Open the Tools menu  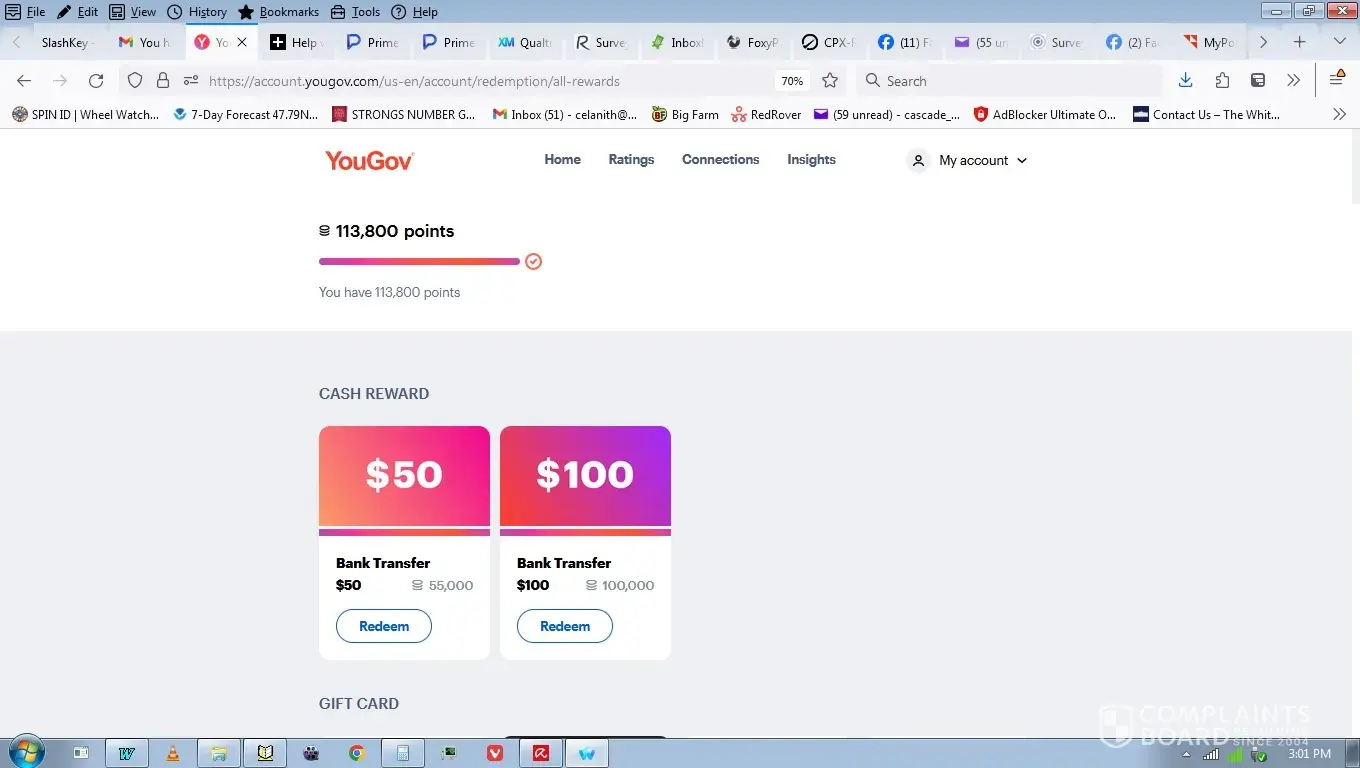pos(355,12)
